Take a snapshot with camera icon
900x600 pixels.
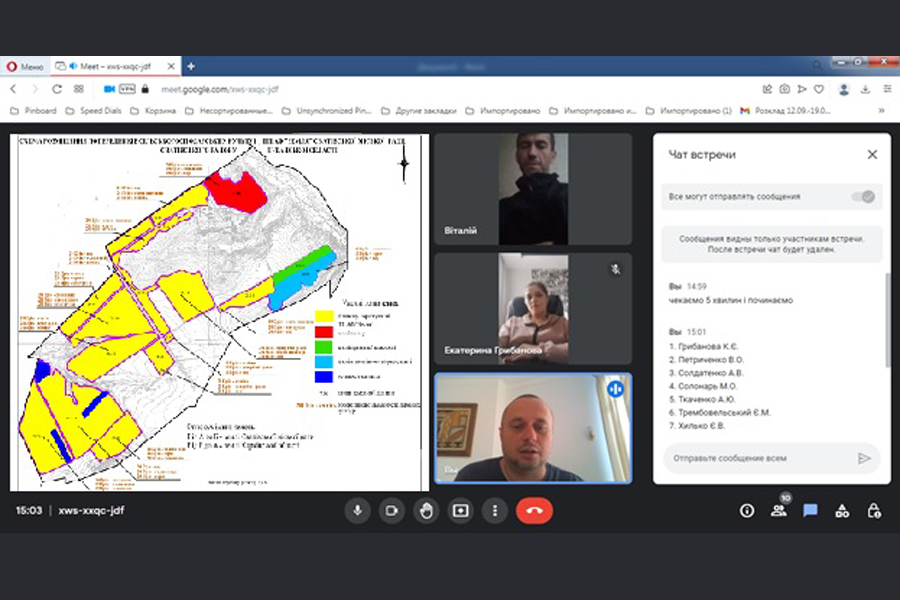click(x=785, y=89)
